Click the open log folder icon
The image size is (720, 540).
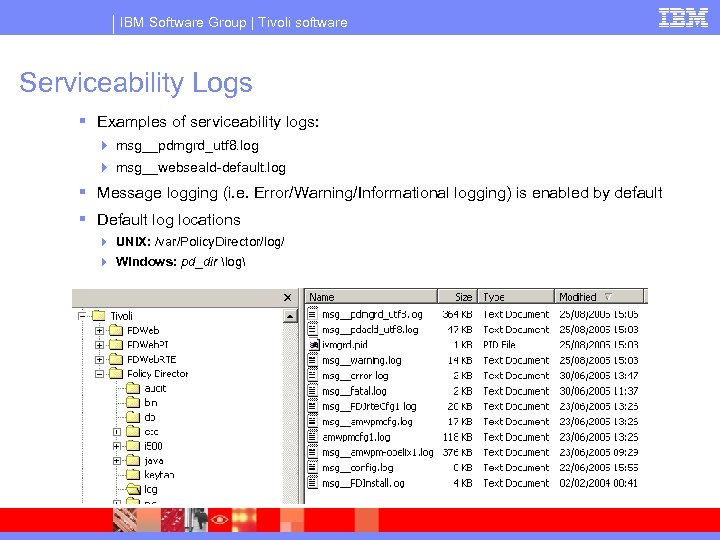133,489
